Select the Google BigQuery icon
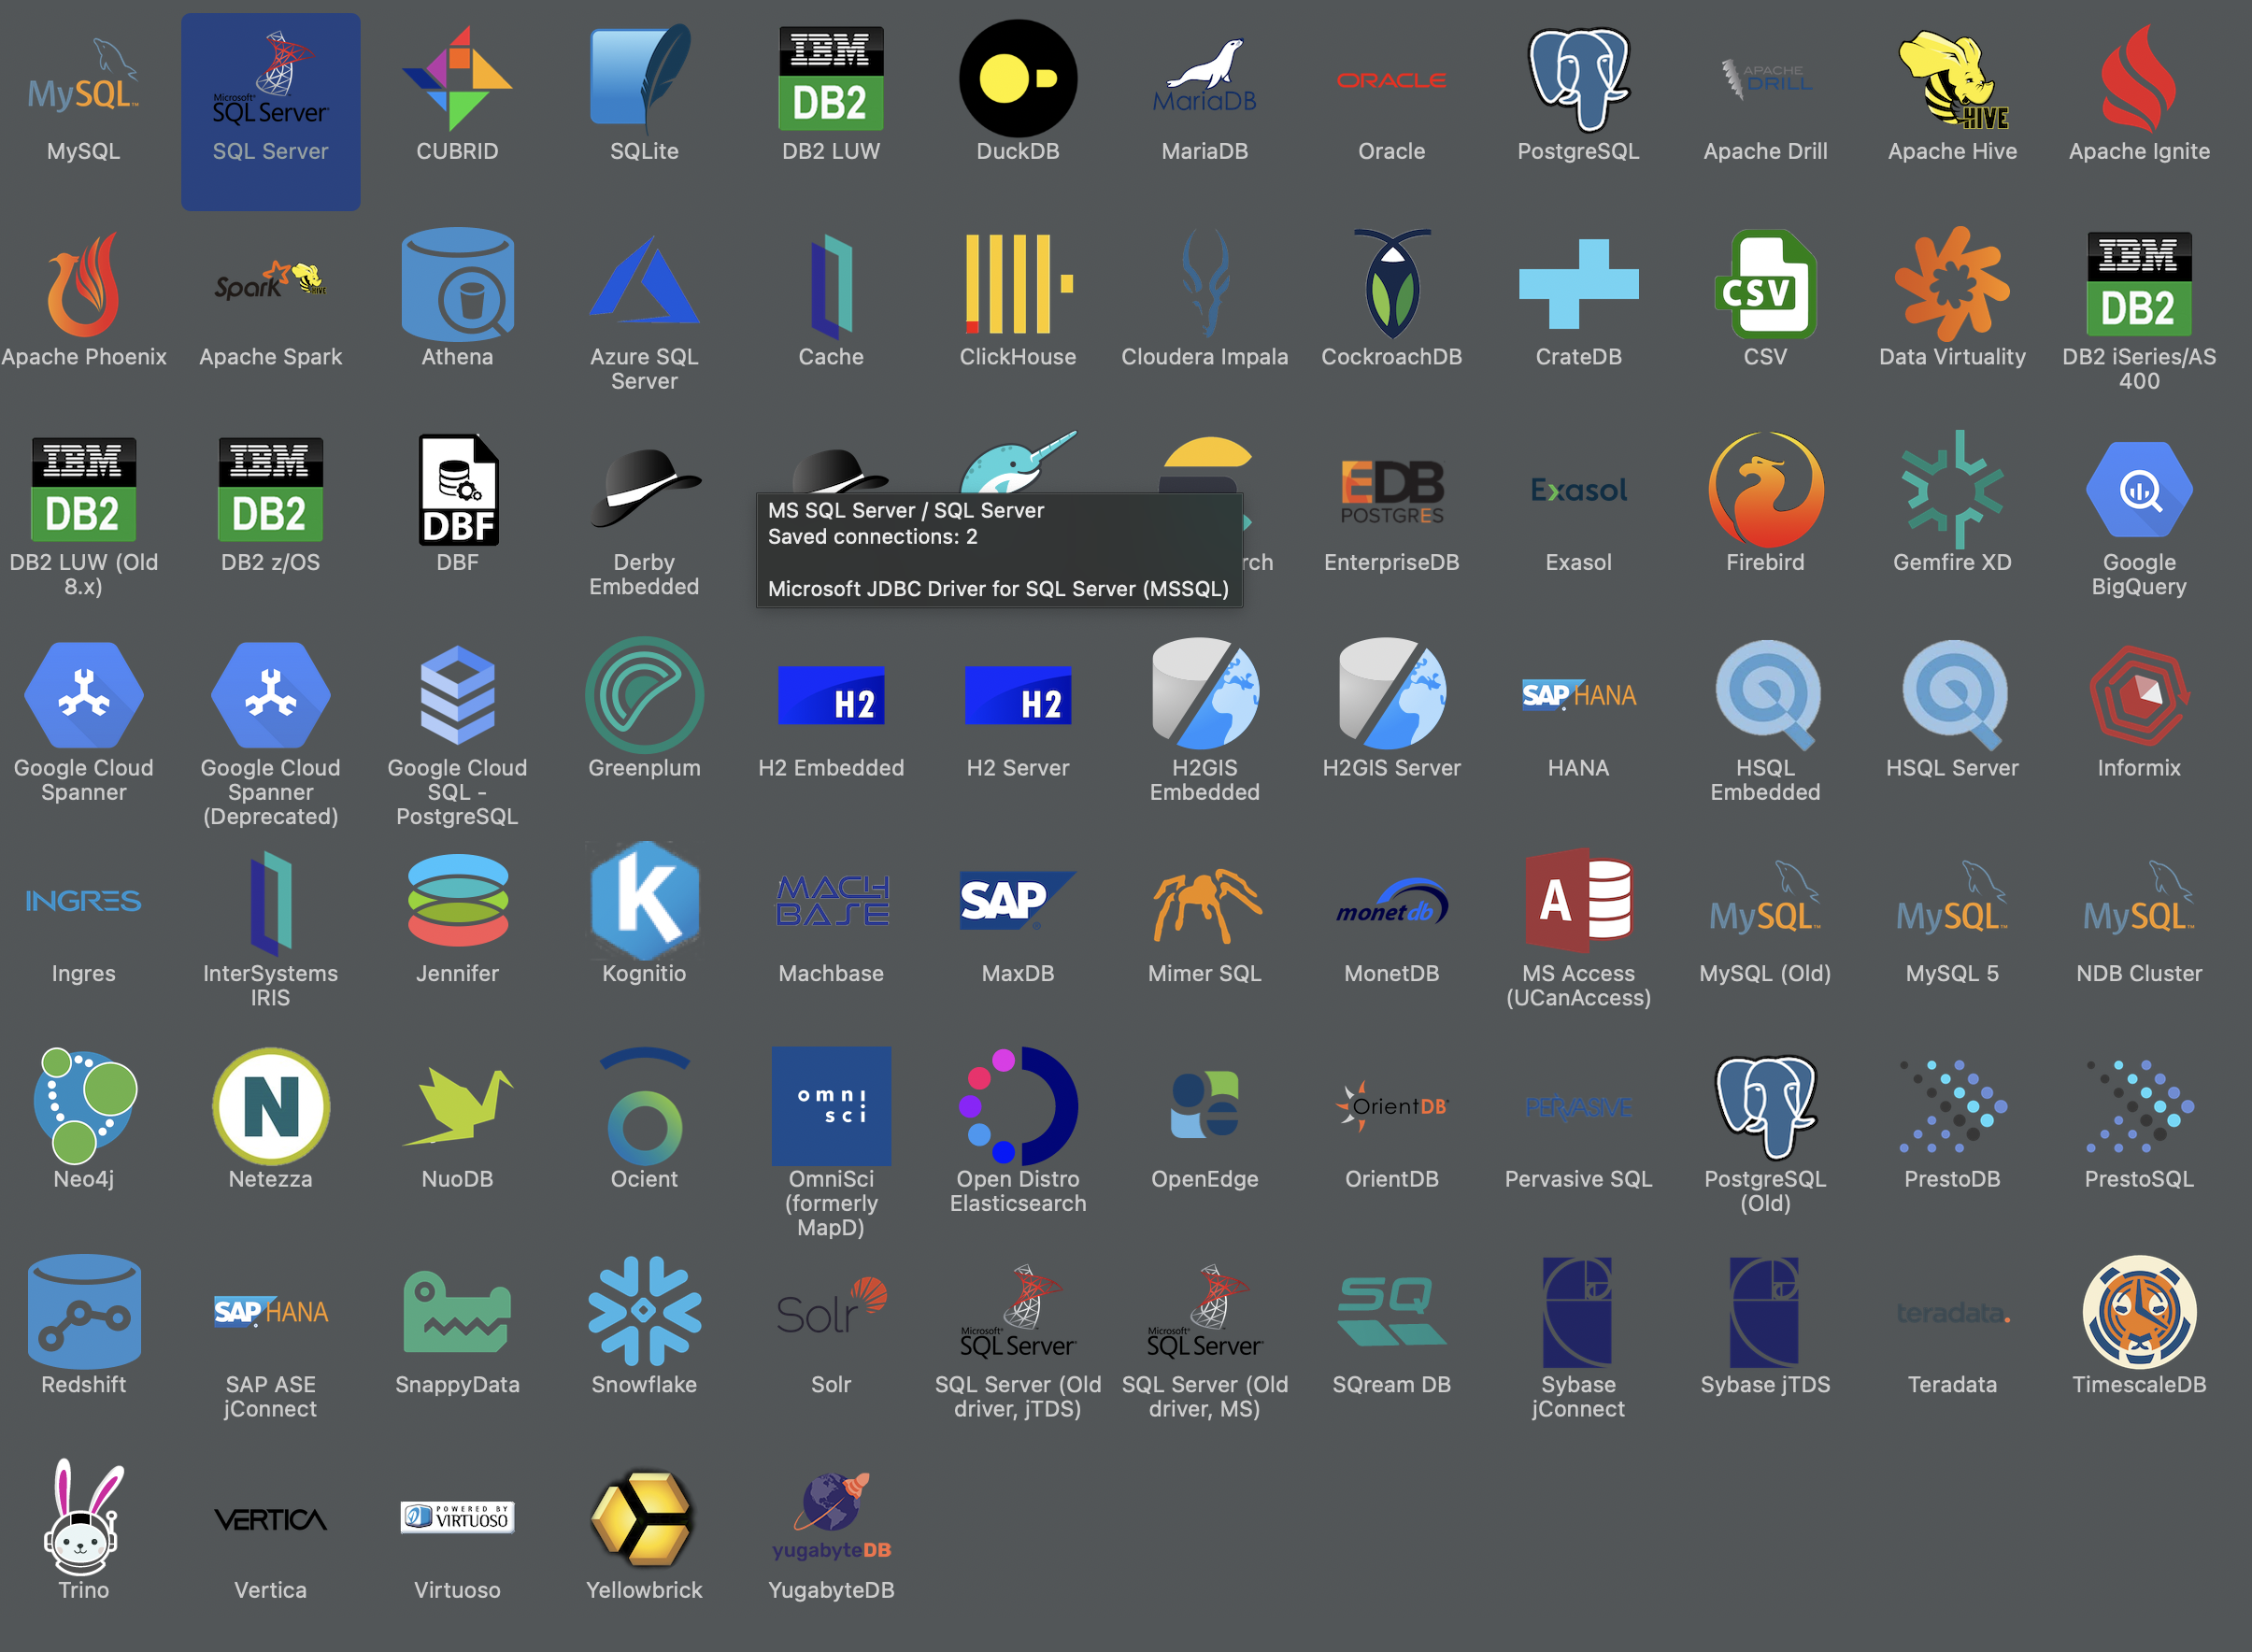2252x1652 pixels. [2138, 490]
